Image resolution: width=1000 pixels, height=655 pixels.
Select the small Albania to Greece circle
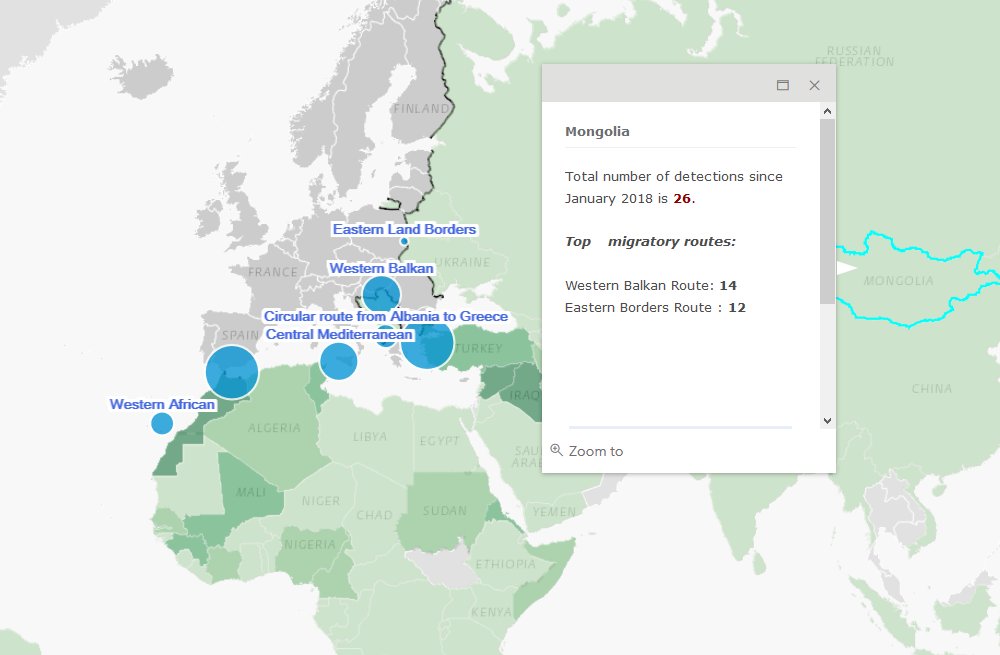tap(385, 338)
